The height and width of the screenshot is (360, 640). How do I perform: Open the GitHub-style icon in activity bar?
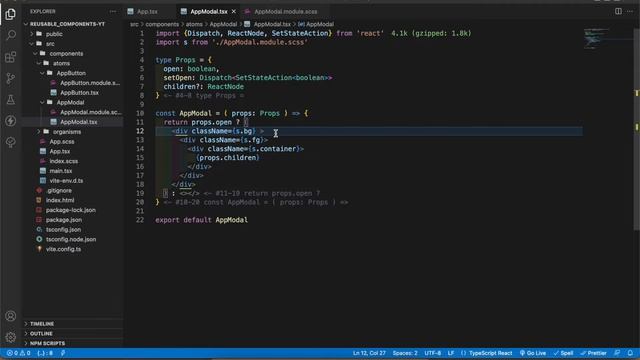(x=11, y=142)
